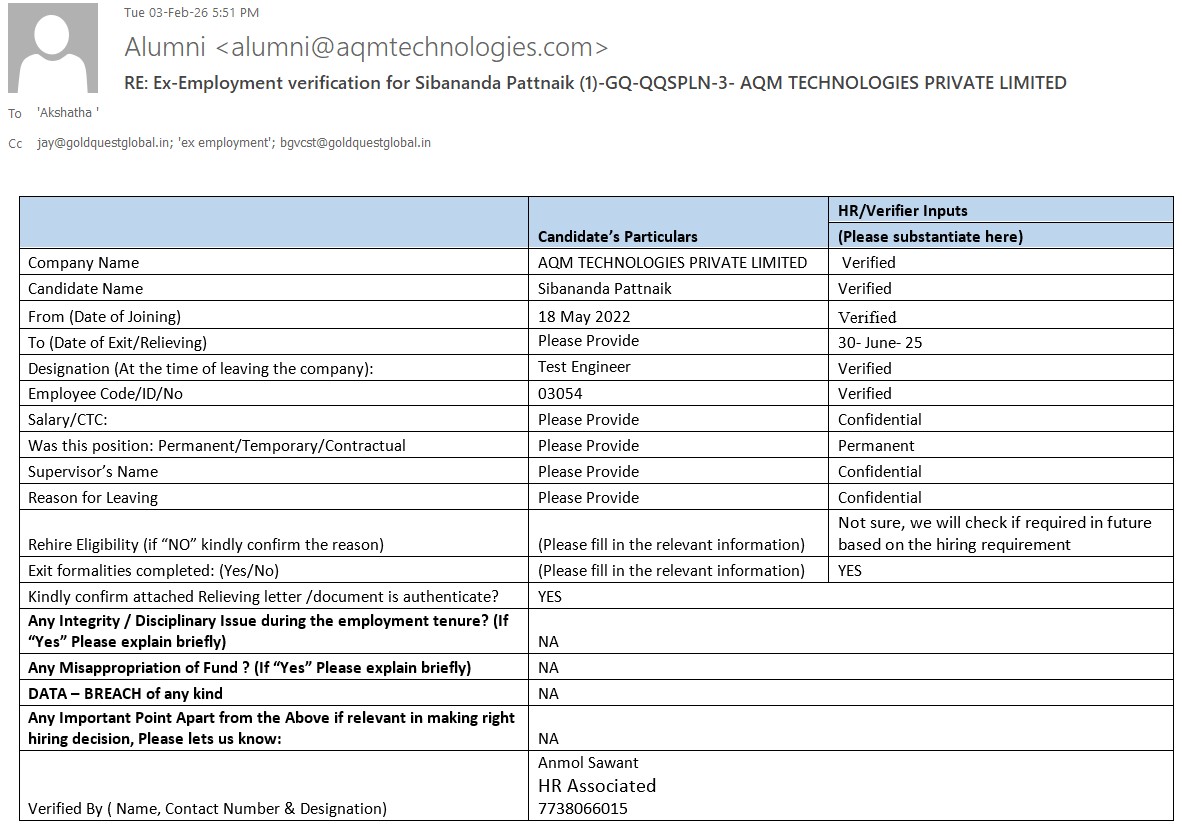Click '(Please fill in...)' in the Rehire Eligibility row

tap(671, 544)
